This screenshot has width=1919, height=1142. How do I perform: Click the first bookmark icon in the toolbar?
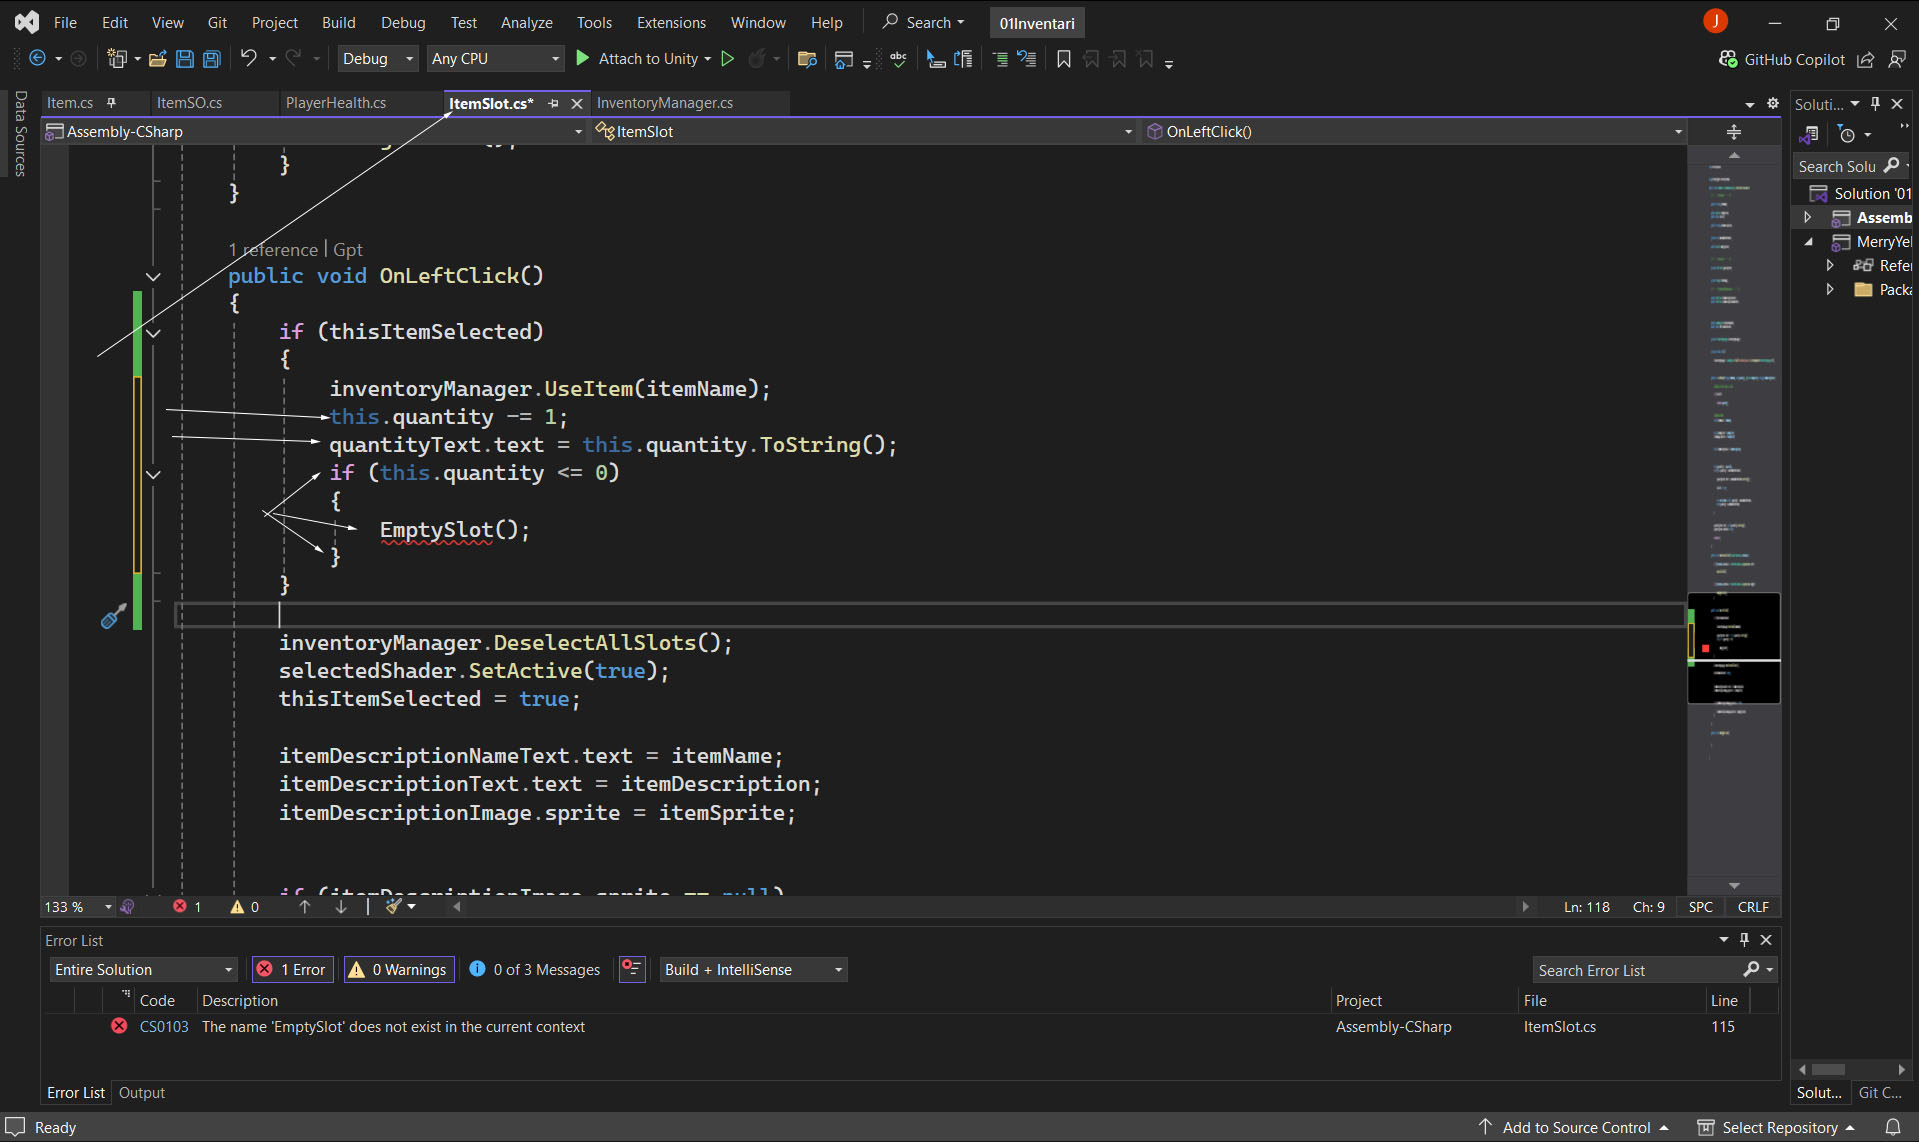pos(1063,59)
